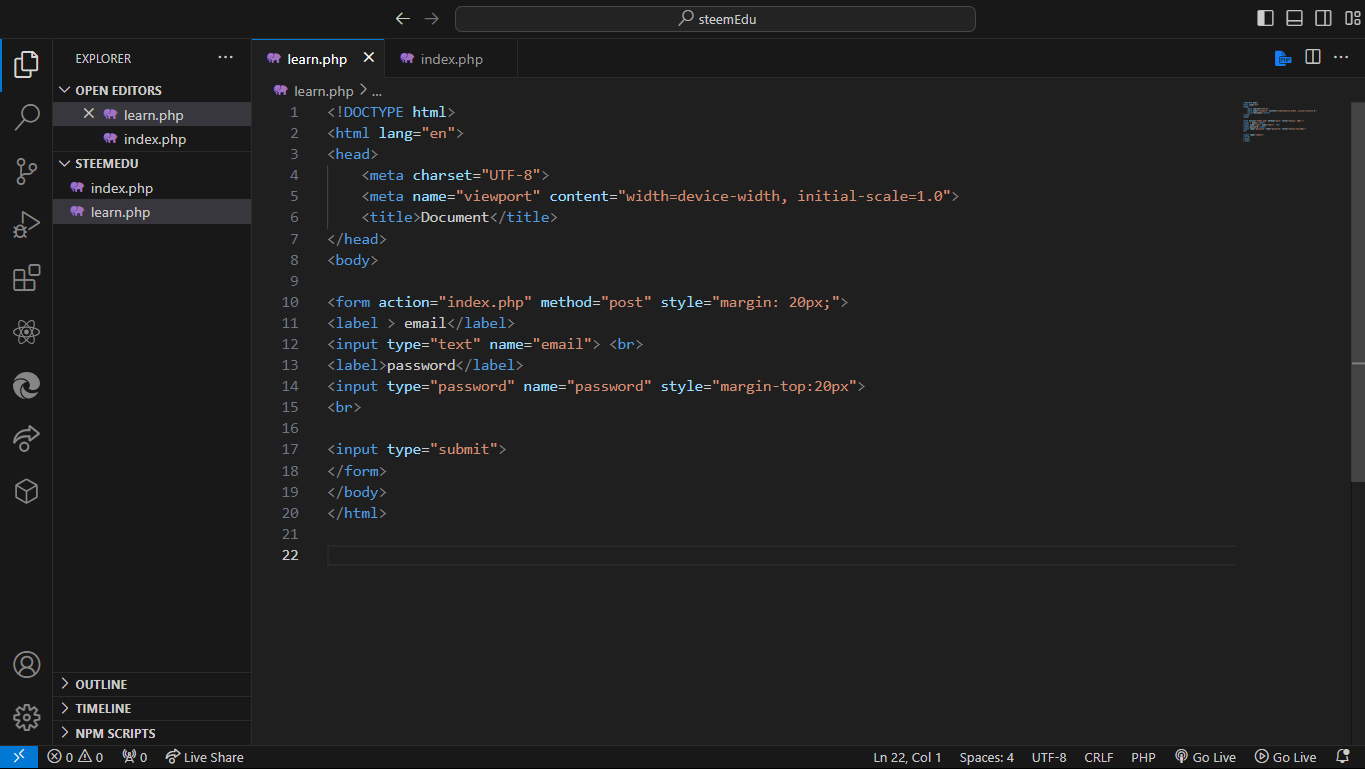The height and width of the screenshot is (769, 1365).
Task: Toggle the secondary side bar layout button
Action: [1323, 18]
